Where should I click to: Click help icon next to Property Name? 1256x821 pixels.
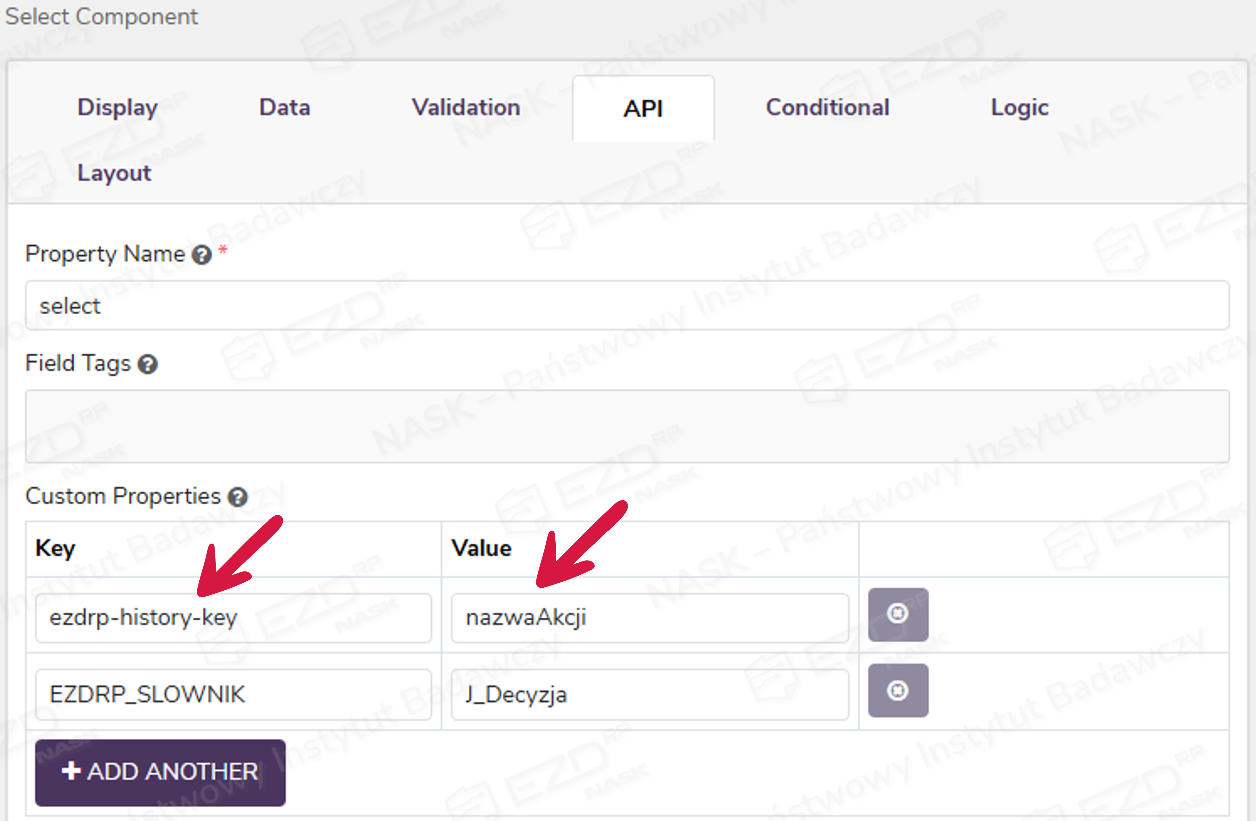pyautogui.click(x=201, y=255)
